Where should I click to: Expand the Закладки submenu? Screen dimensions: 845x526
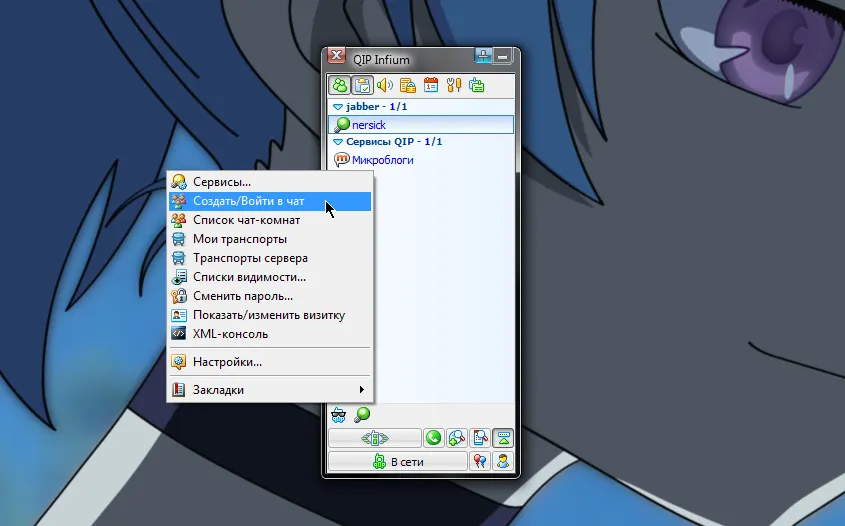pos(218,390)
